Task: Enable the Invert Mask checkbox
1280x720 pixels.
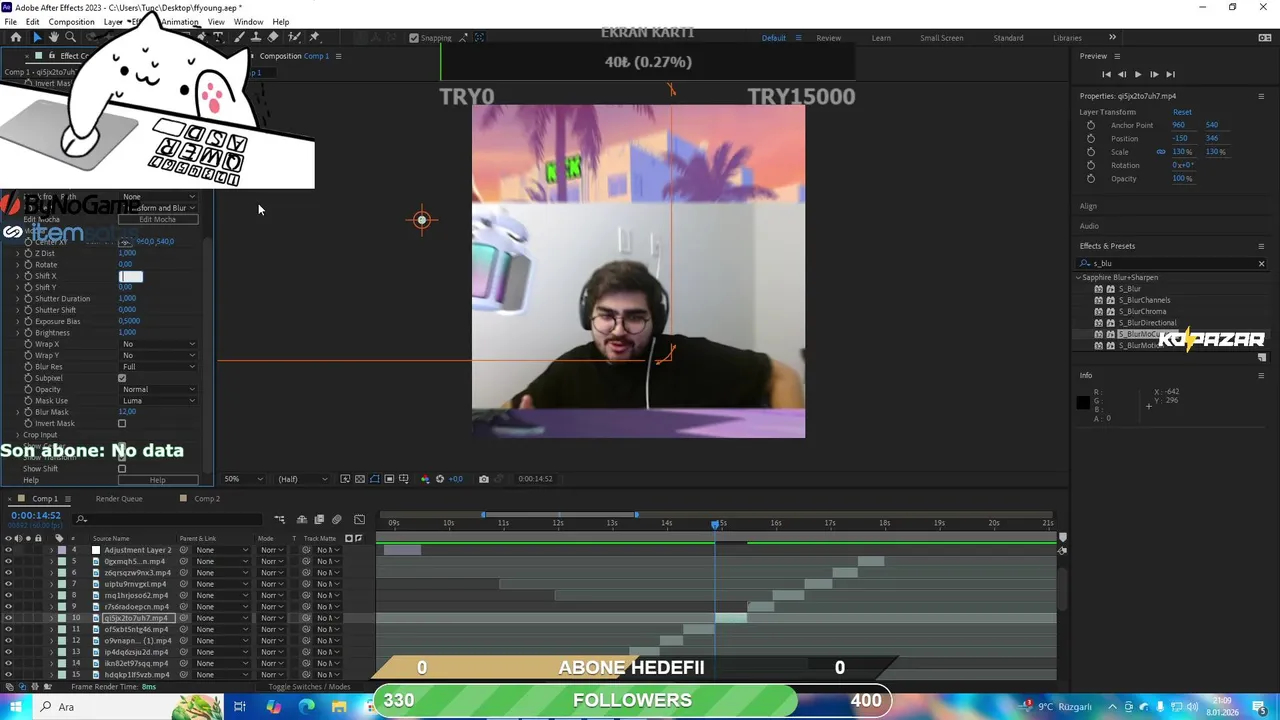Action: tap(122, 423)
